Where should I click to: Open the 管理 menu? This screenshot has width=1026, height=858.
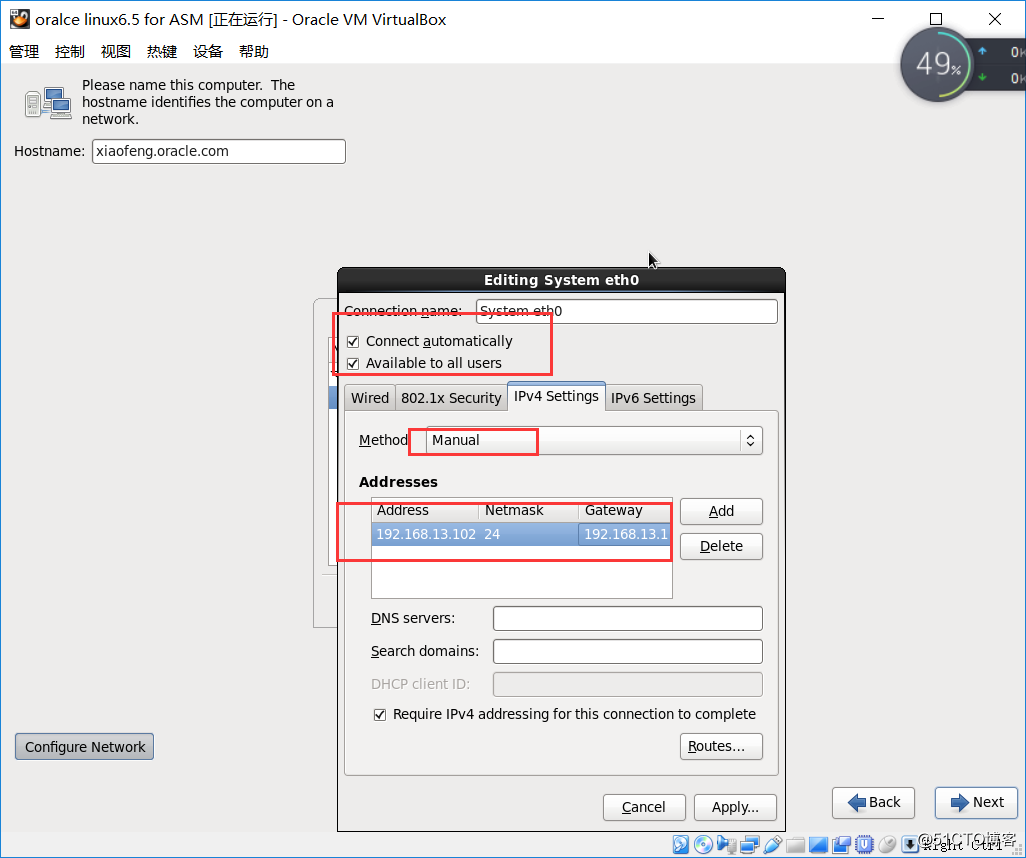[x=24, y=52]
